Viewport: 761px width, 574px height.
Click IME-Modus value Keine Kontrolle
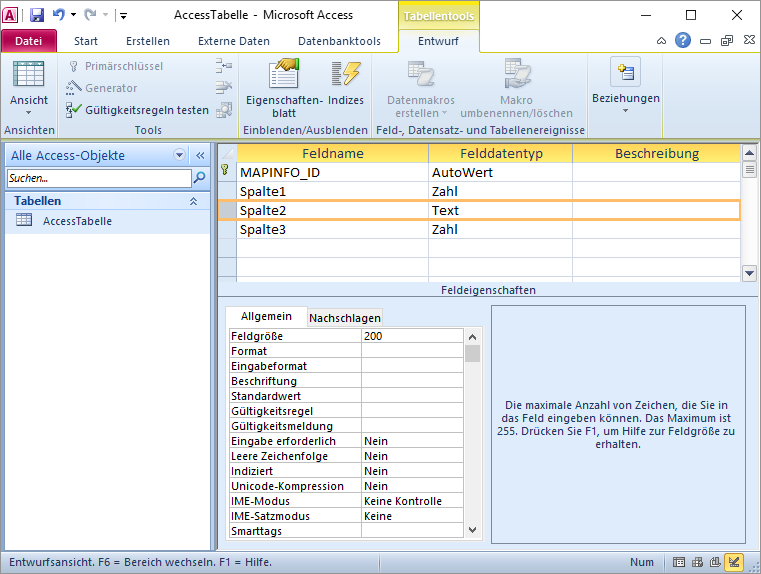tap(412, 501)
